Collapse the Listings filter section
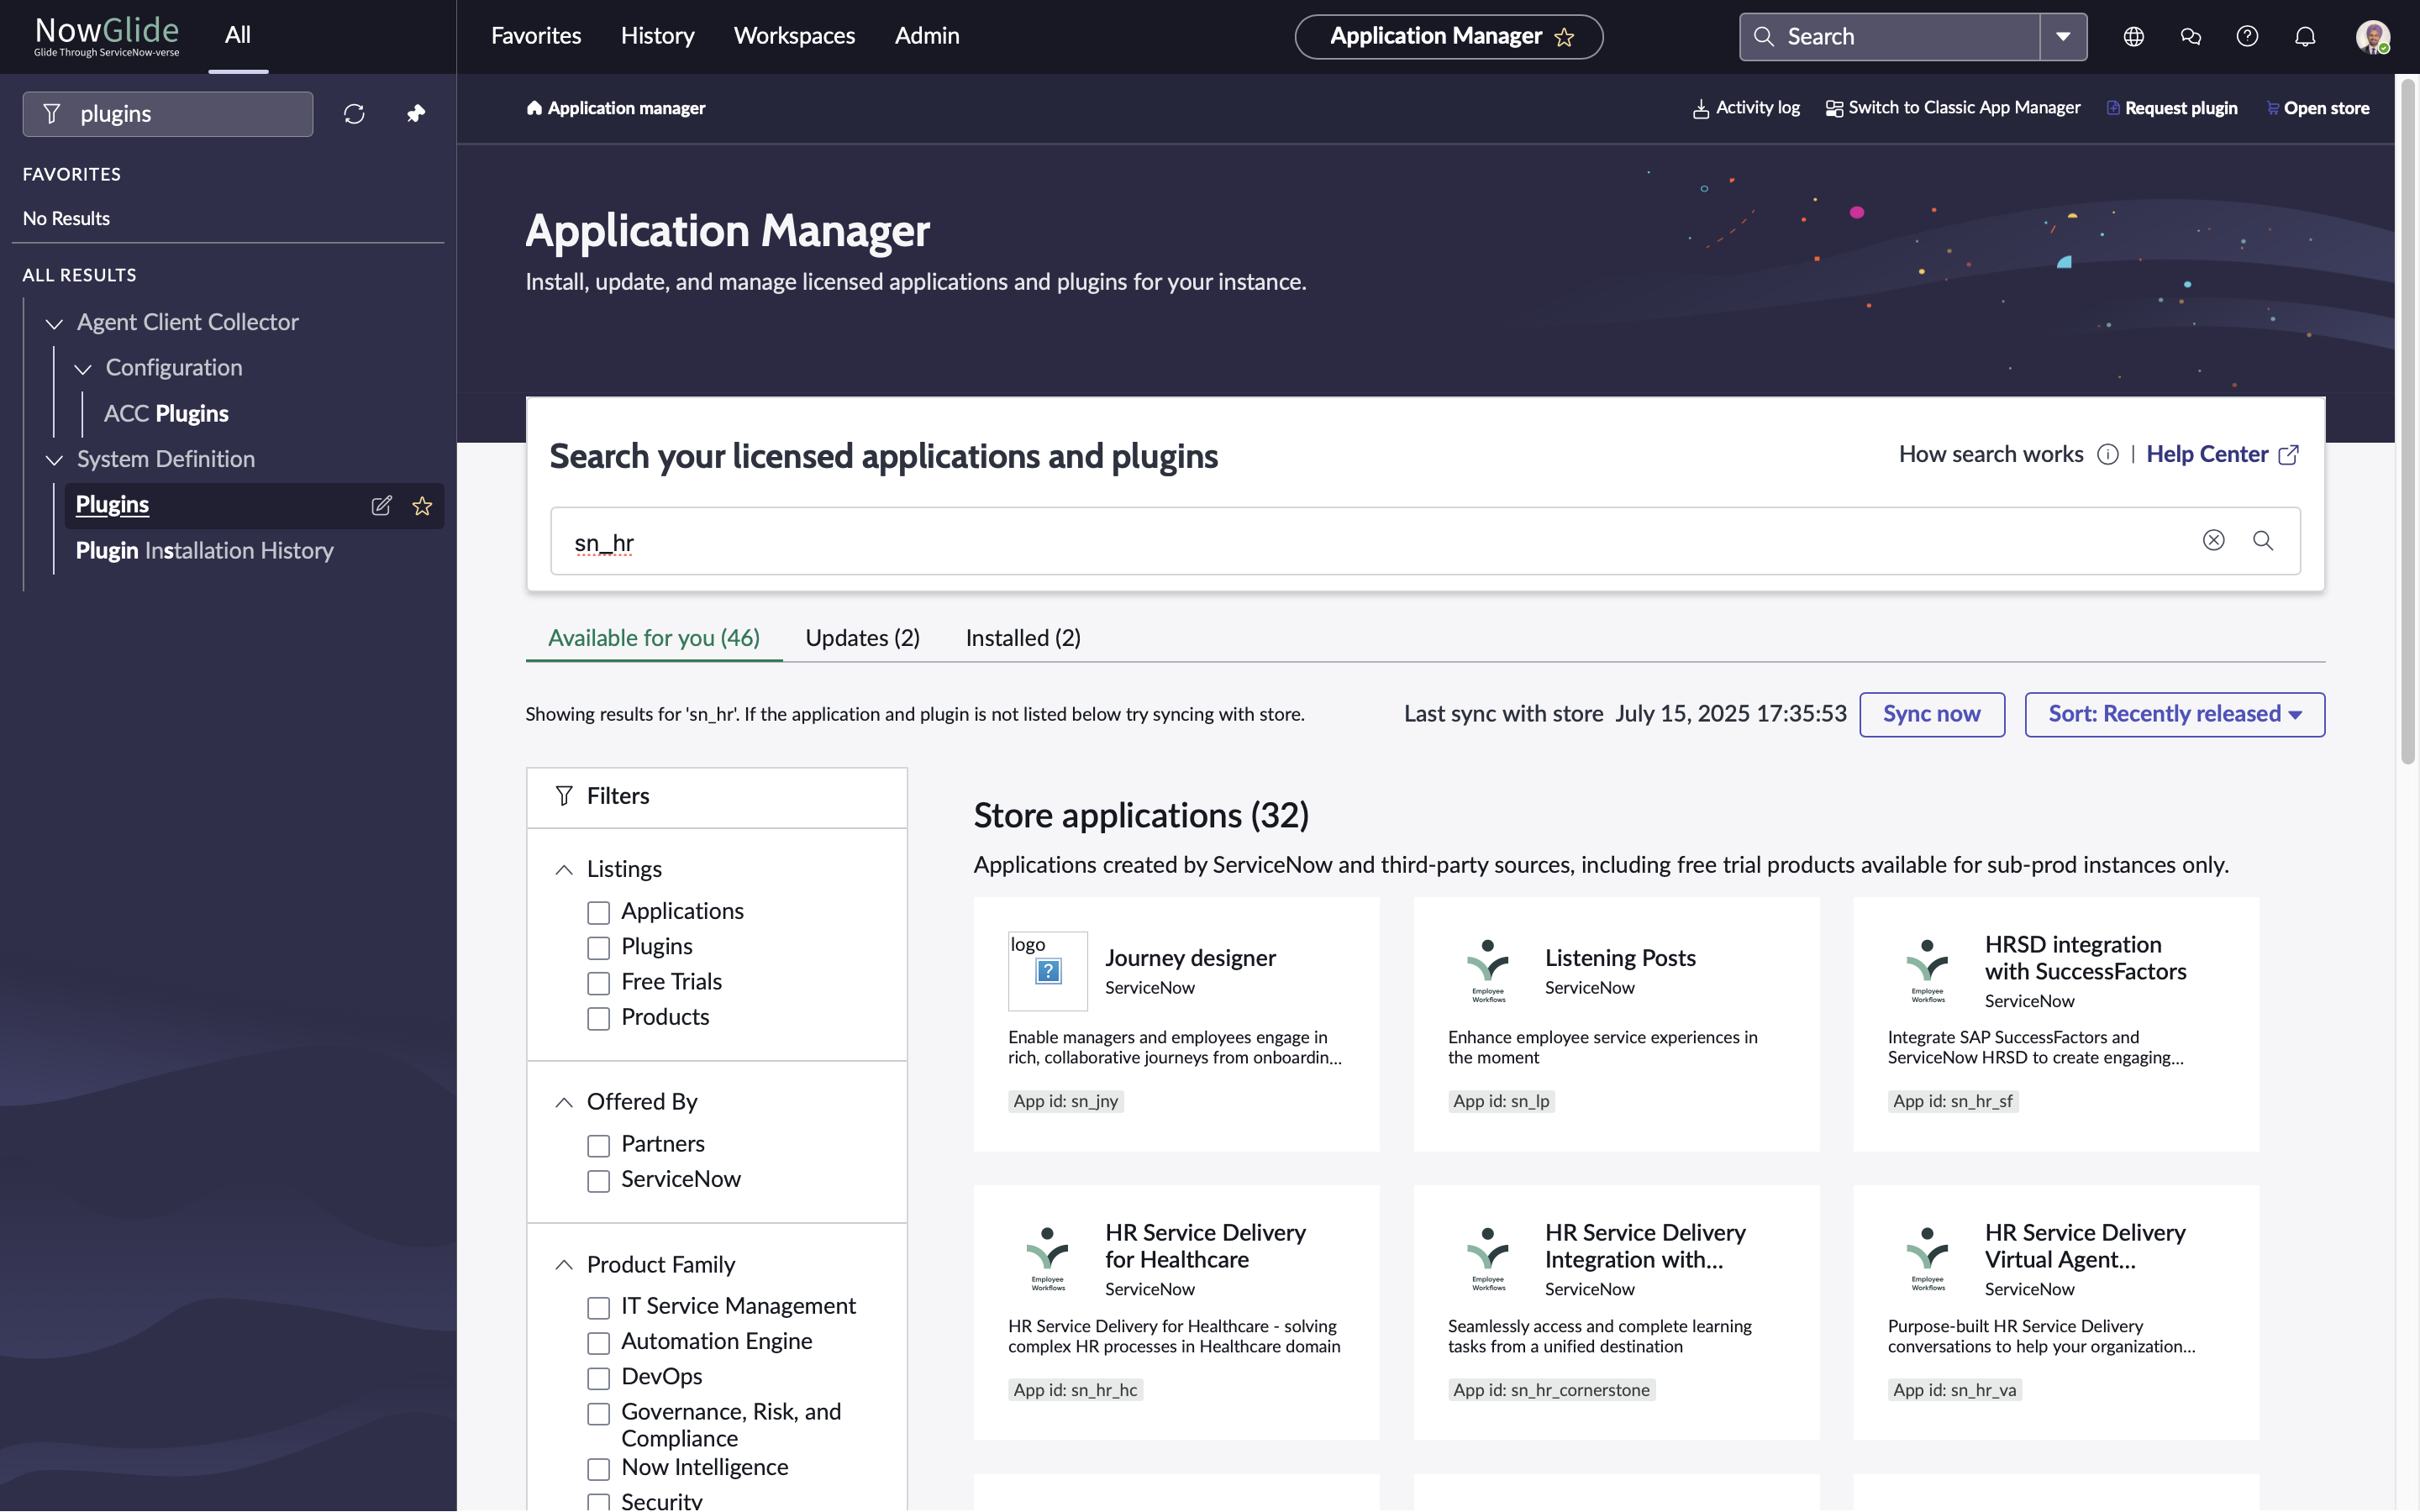This screenshot has width=2420, height=1512. pyautogui.click(x=564, y=870)
